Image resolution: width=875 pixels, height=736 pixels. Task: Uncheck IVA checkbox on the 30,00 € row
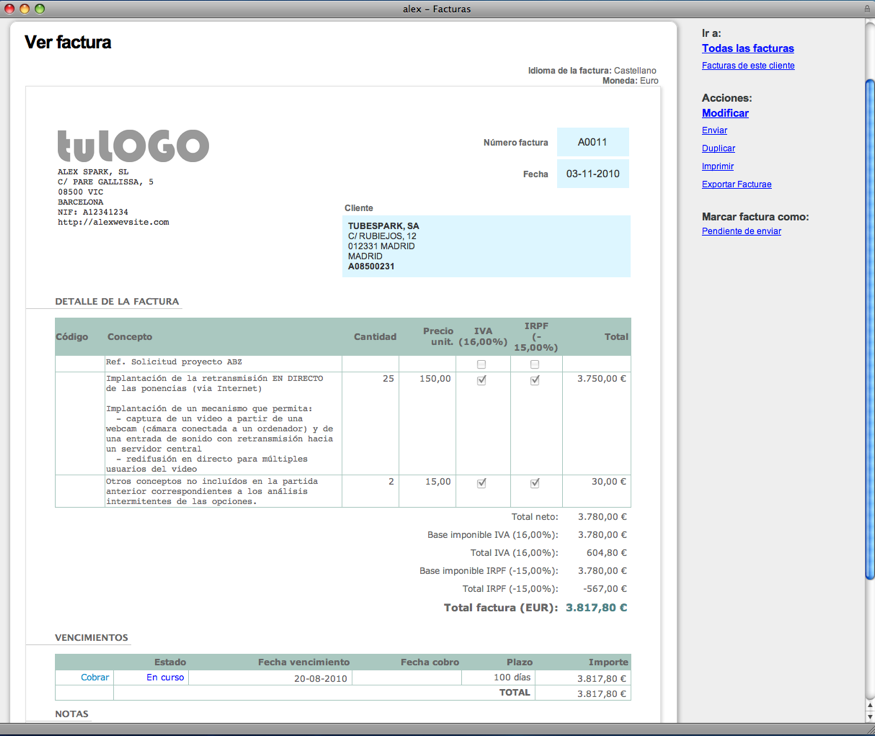[x=481, y=483]
